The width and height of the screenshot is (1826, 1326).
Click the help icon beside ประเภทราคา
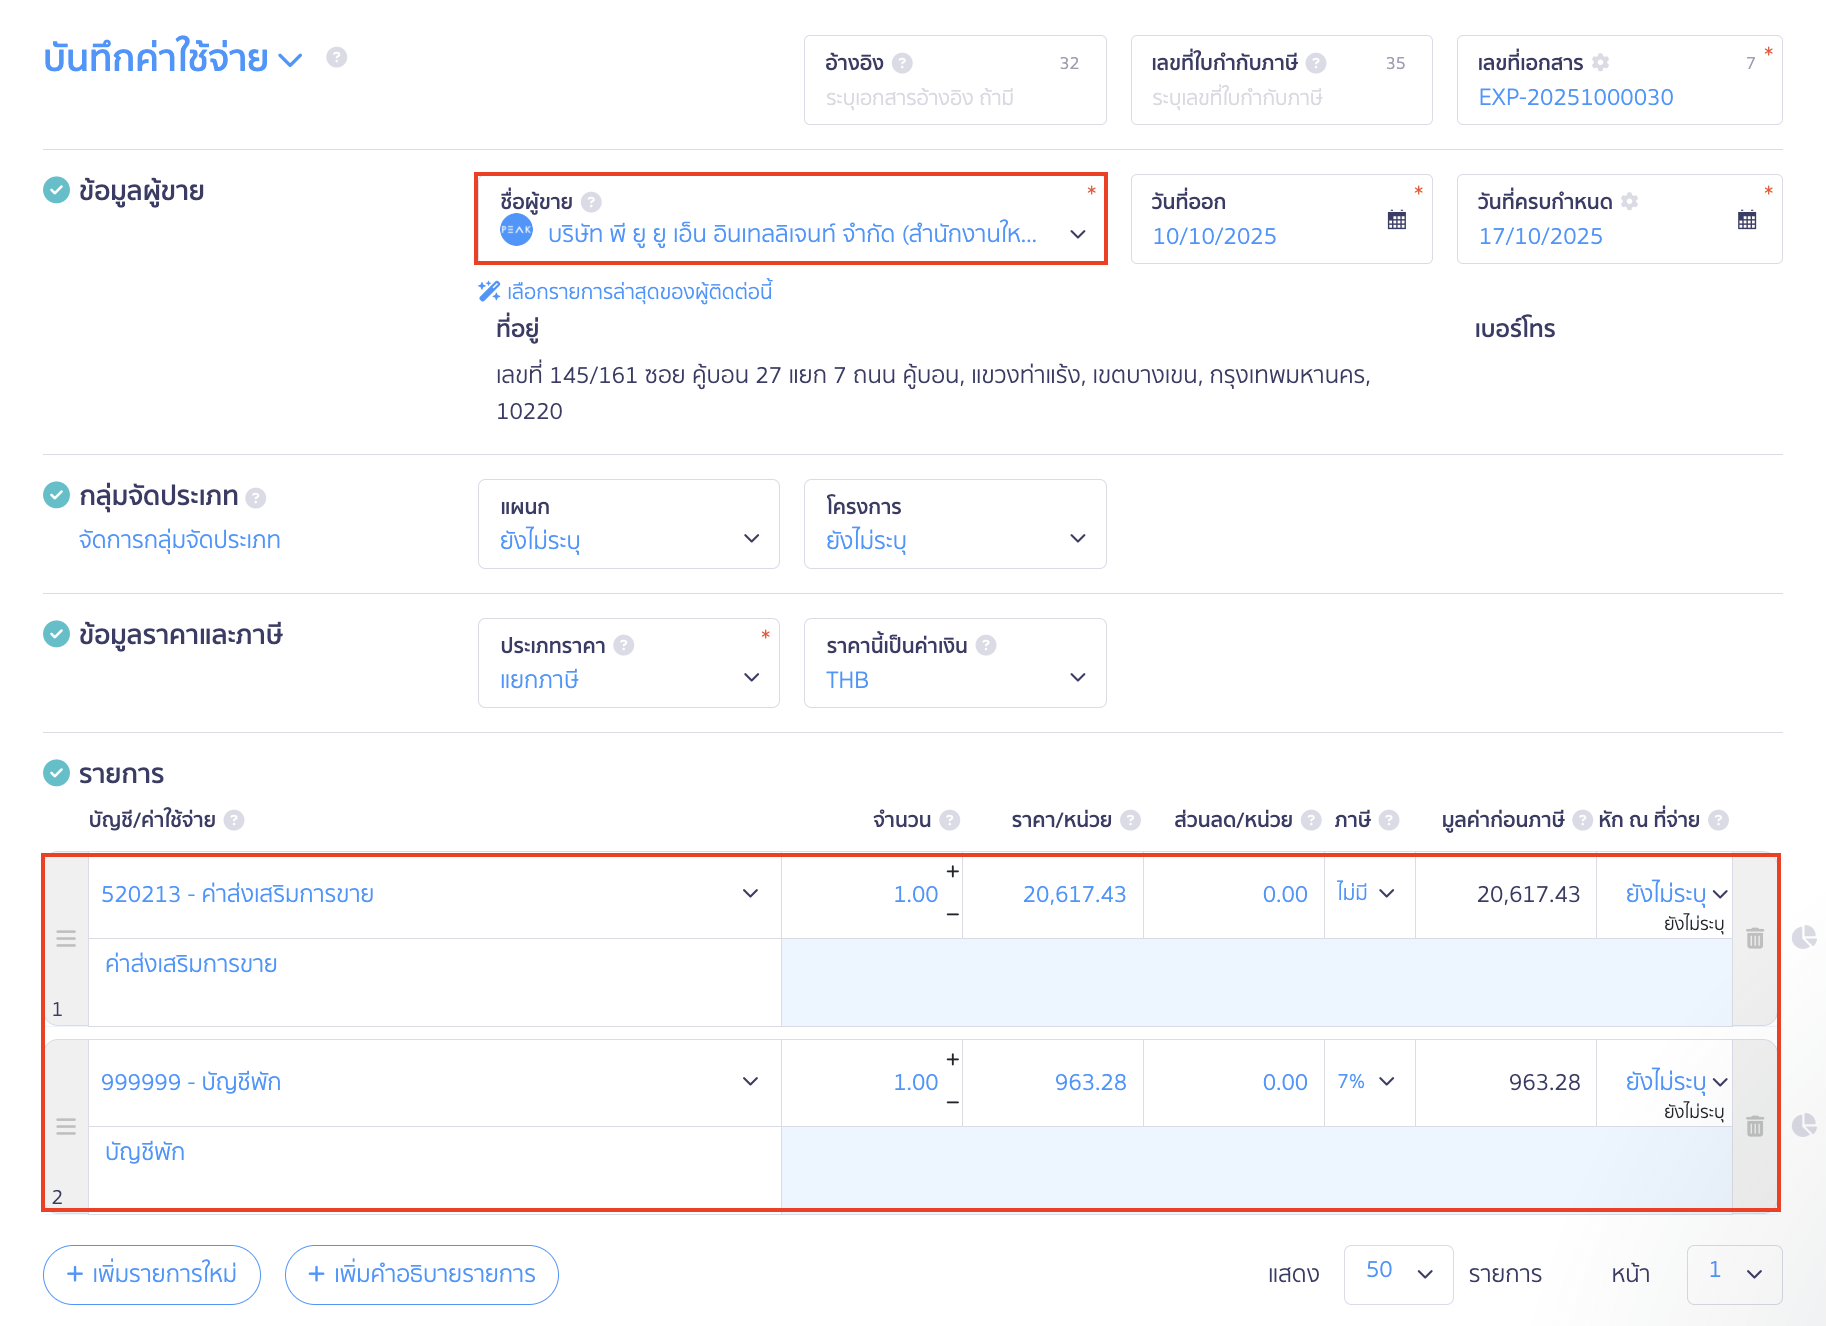click(x=624, y=646)
